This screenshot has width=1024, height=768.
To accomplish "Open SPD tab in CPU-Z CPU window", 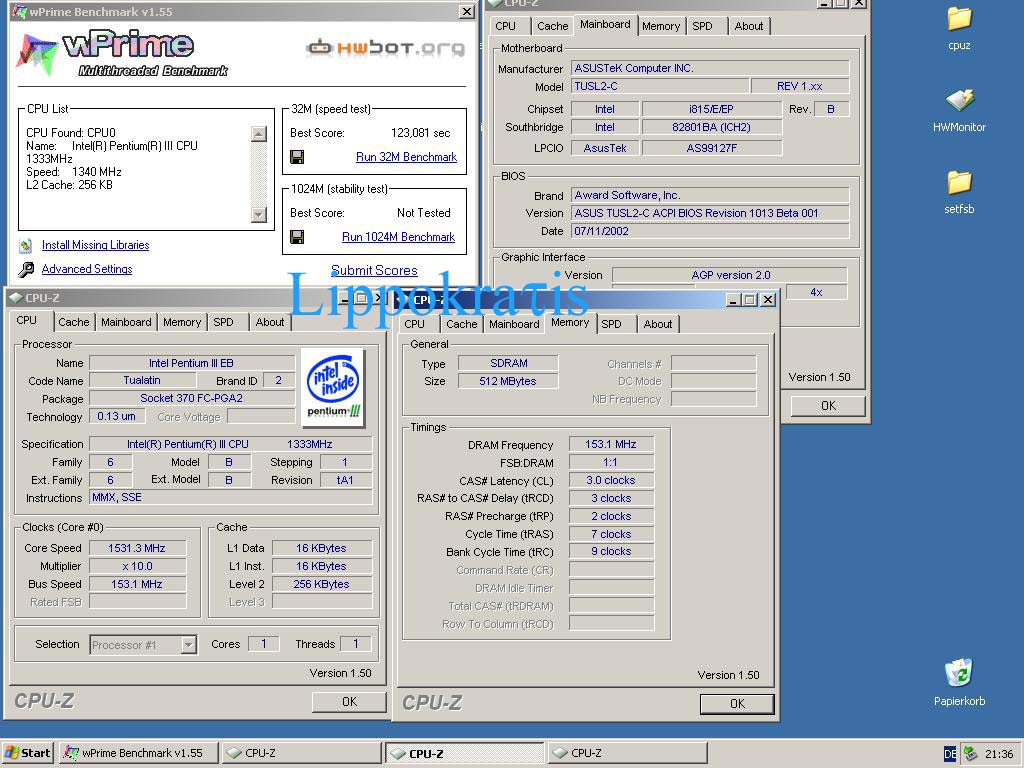I will [x=223, y=322].
